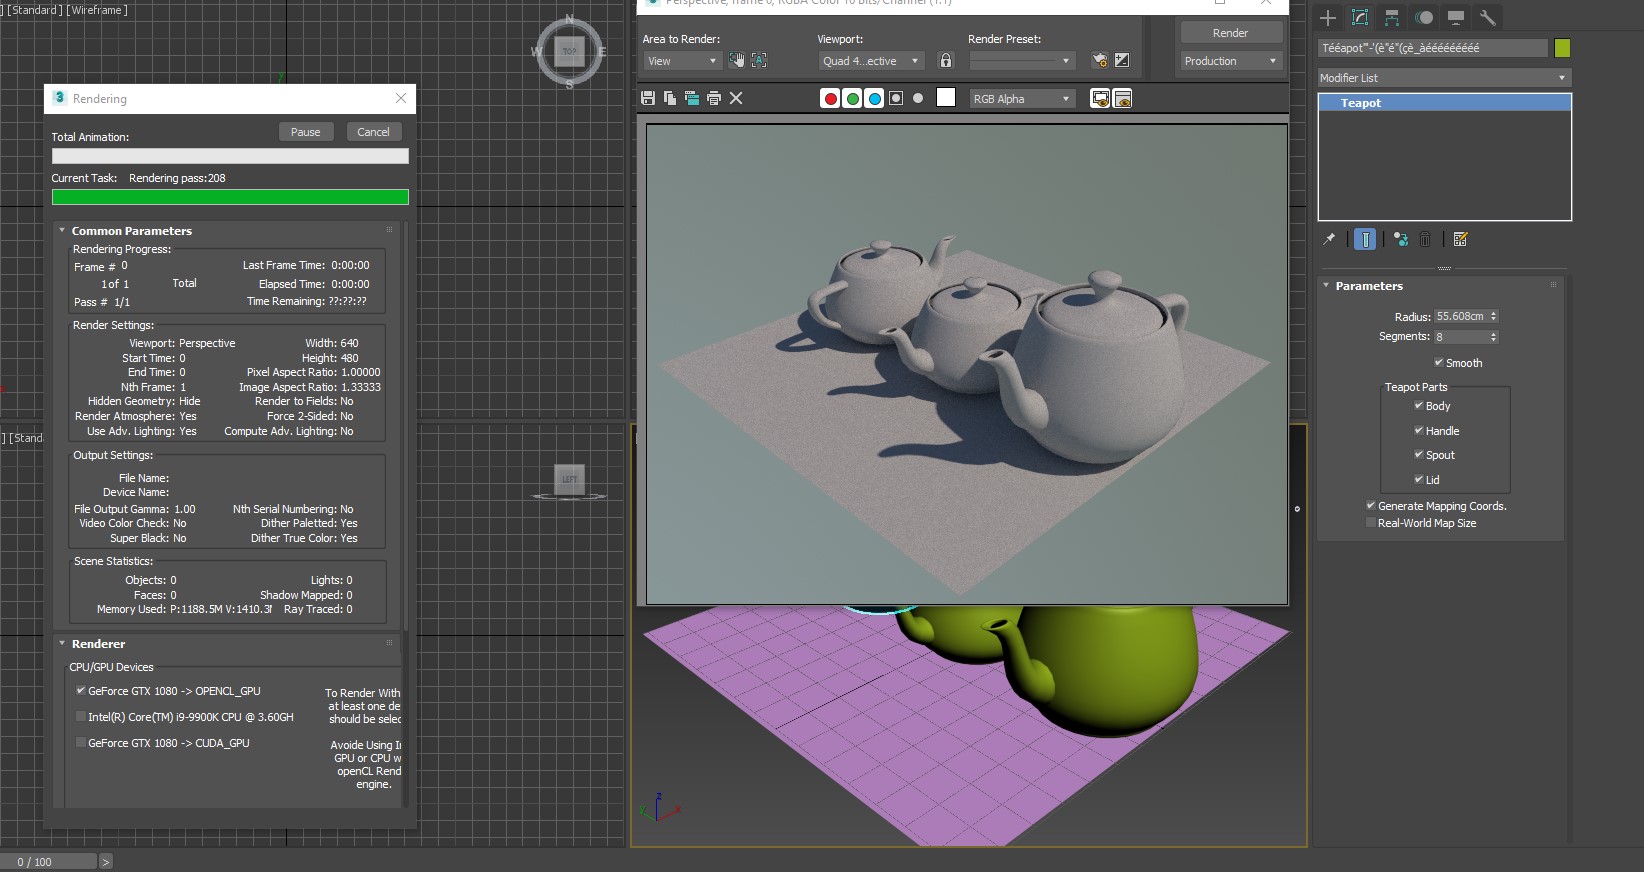Click the green object color swatch
This screenshot has height=872, width=1644.
1563,48
